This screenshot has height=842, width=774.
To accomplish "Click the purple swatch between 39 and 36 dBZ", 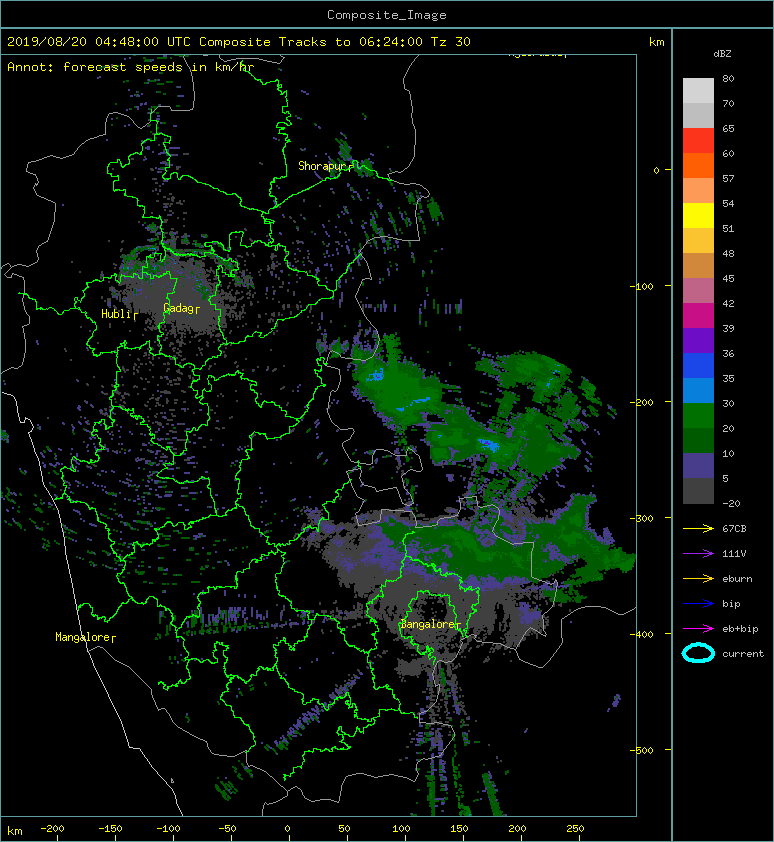I will pyautogui.click(x=698, y=341).
